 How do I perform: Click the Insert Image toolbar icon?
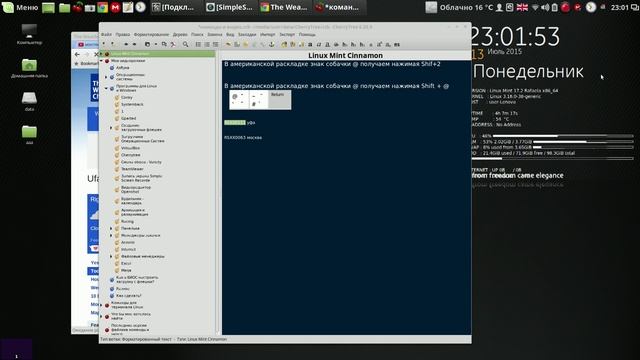[x=228, y=44]
